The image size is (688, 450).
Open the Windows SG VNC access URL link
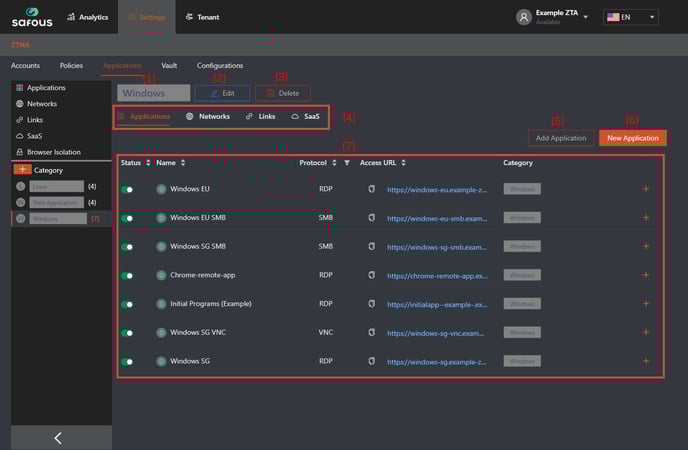(x=435, y=333)
